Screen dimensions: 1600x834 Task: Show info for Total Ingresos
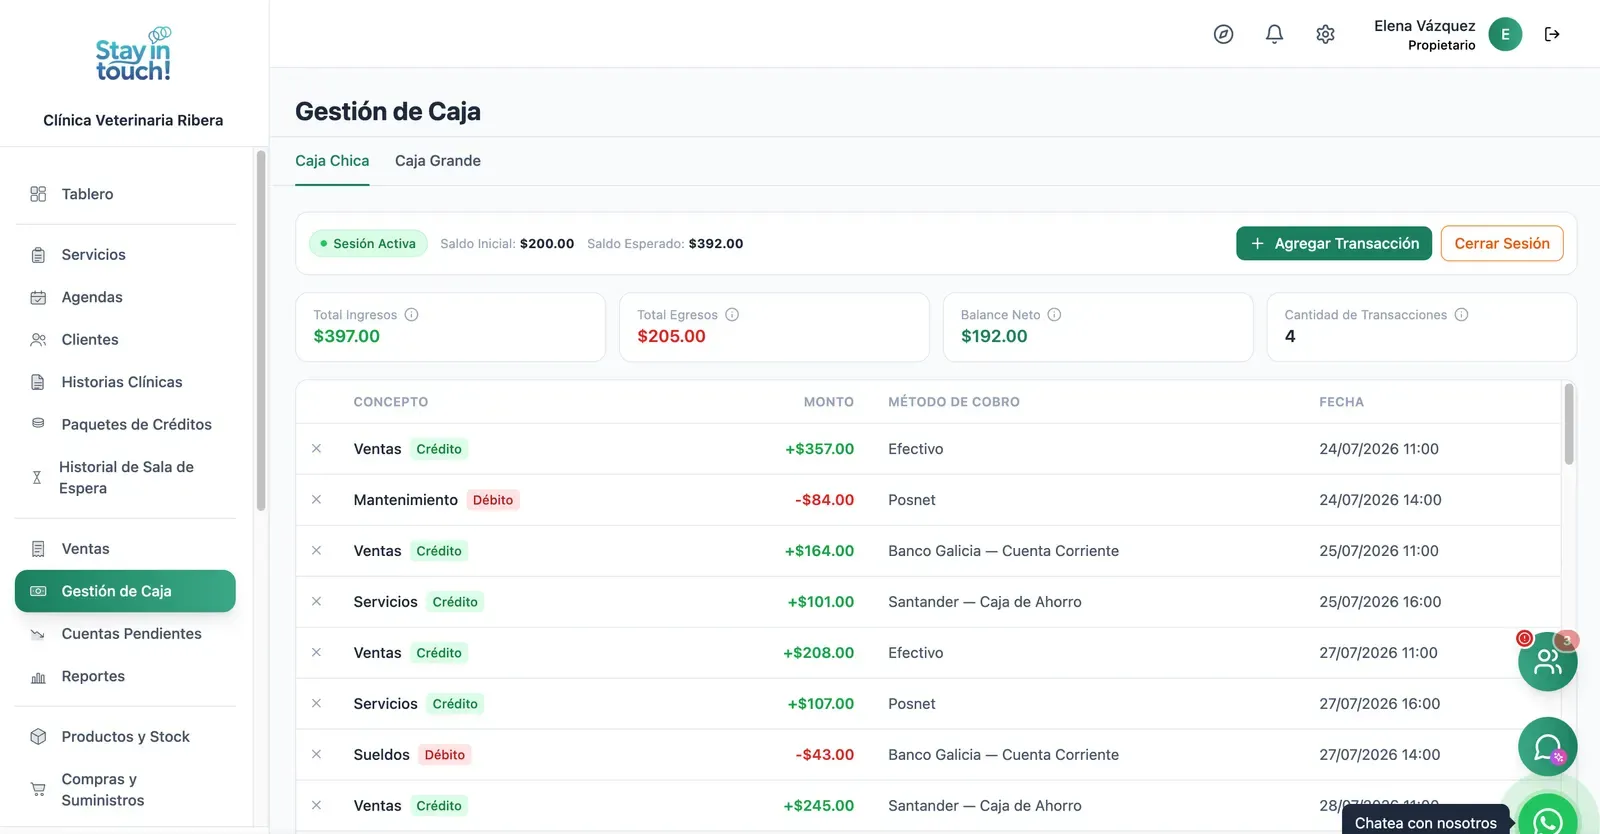click(x=411, y=314)
